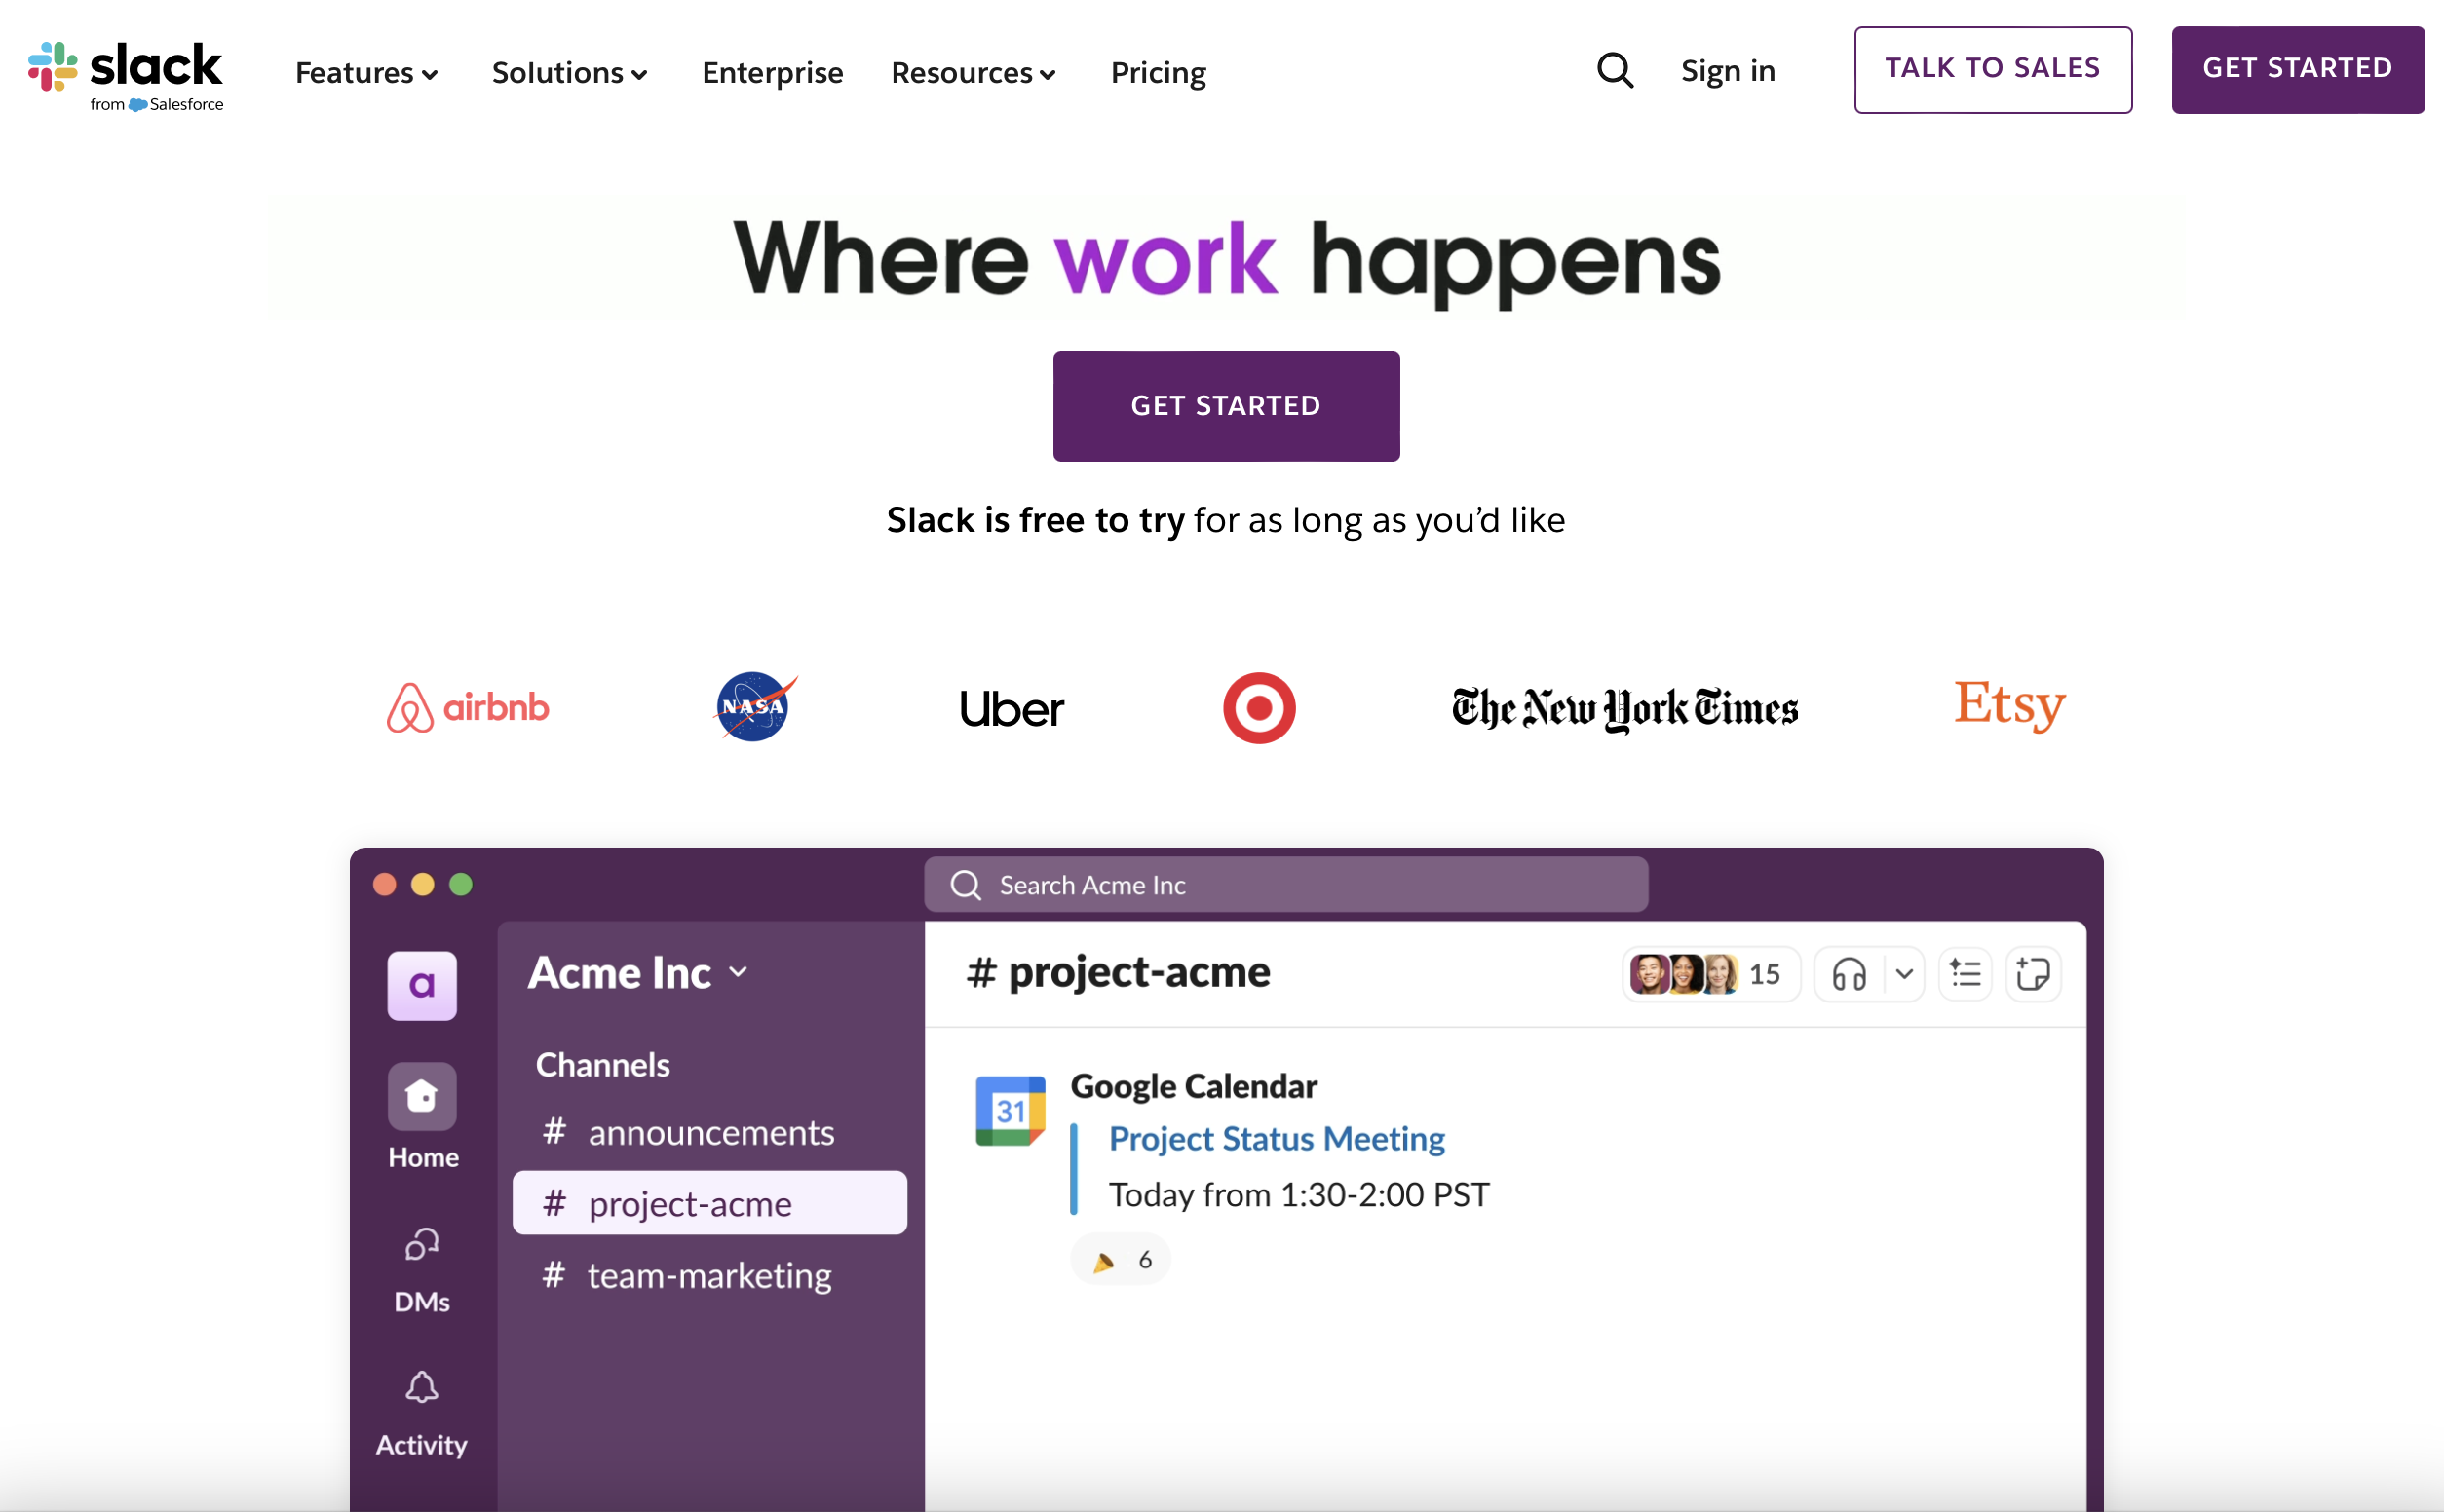Select the announcements channel
Image resolution: width=2444 pixels, height=1512 pixels.
click(710, 1130)
